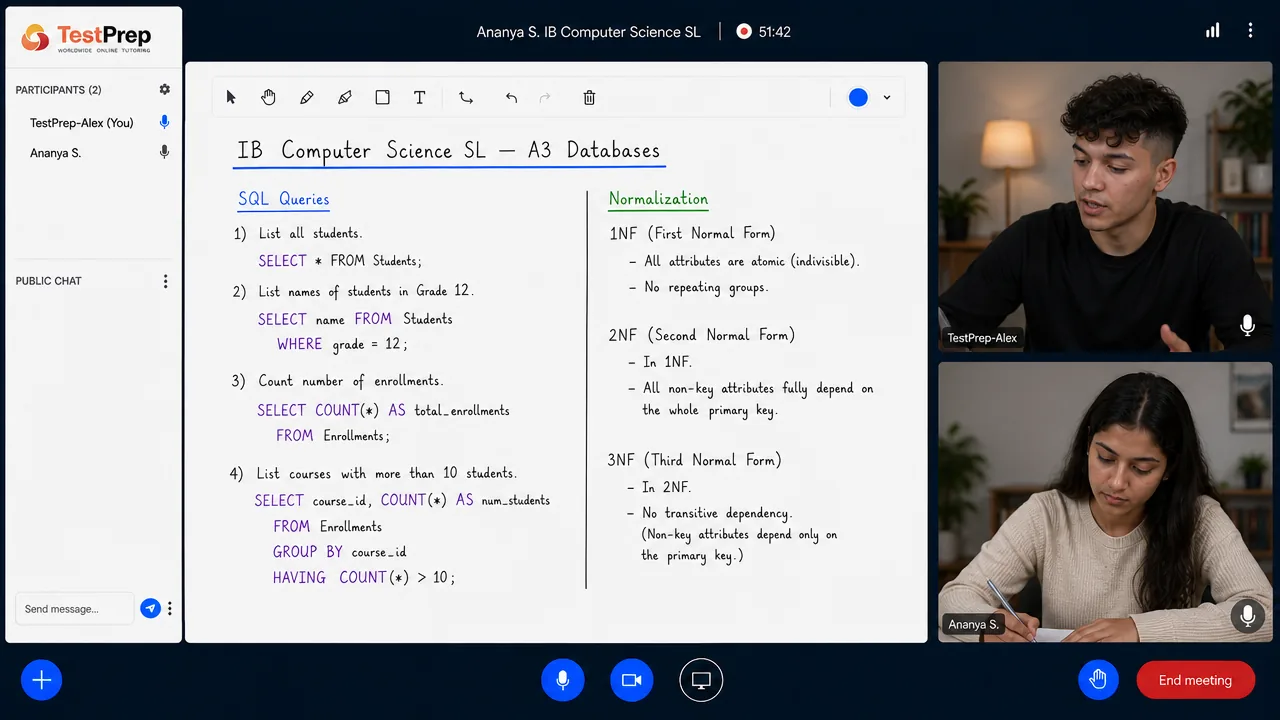
Task: Click the 2NF (Second Normal Form) text
Action: click(702, 335)
